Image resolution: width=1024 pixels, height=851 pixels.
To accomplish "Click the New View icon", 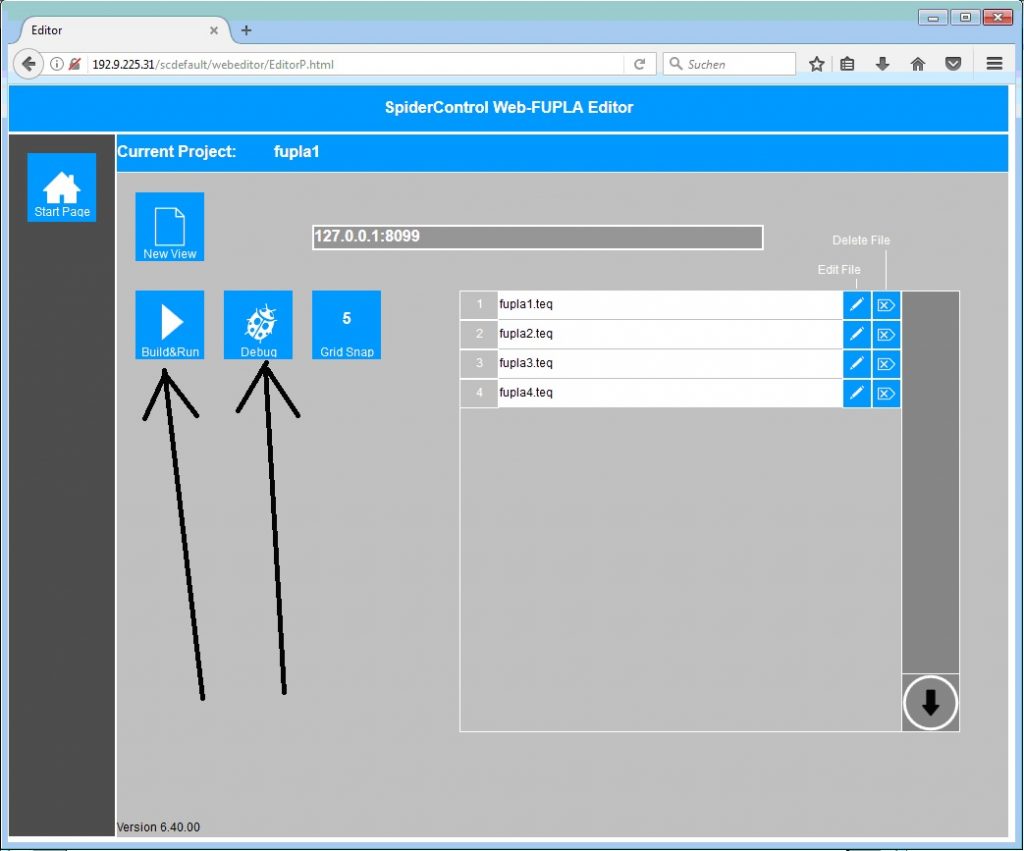I will tap(169, 226).
